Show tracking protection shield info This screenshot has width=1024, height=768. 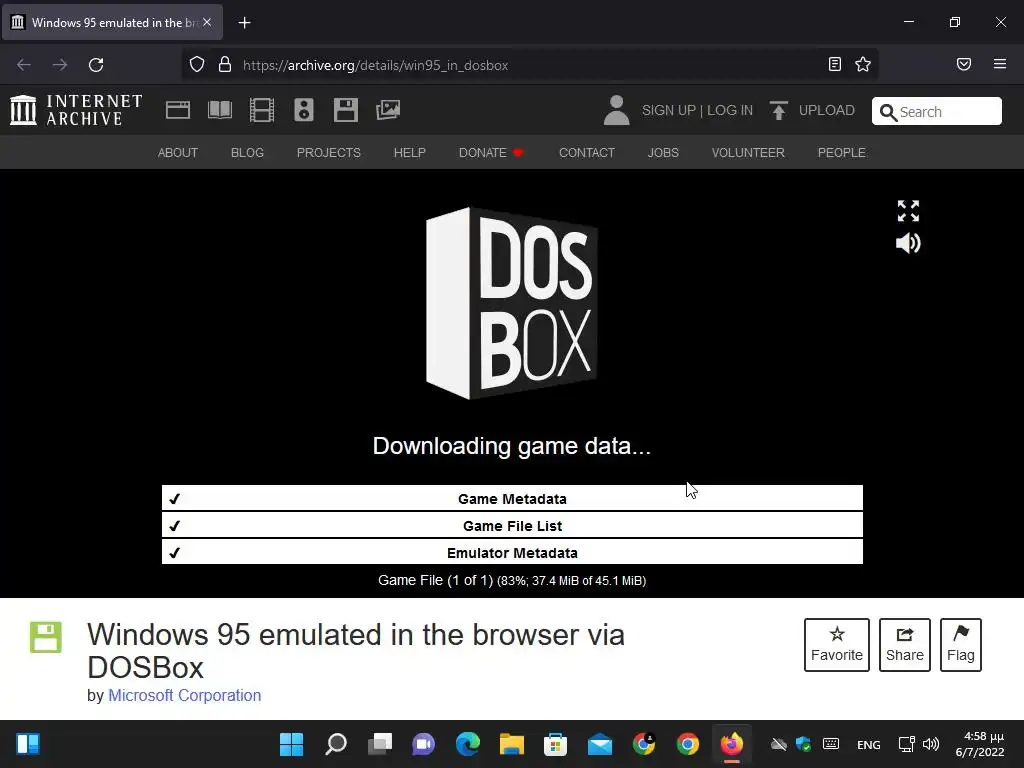[x=197, y=65]
